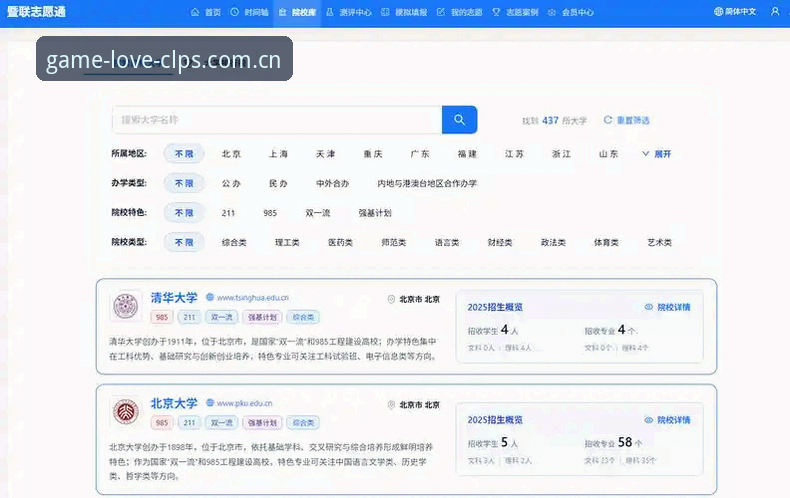Screen dimensions: 790x498
Task: Open 时间轴 clock icon in navigation
Action: tap(234, 12)
